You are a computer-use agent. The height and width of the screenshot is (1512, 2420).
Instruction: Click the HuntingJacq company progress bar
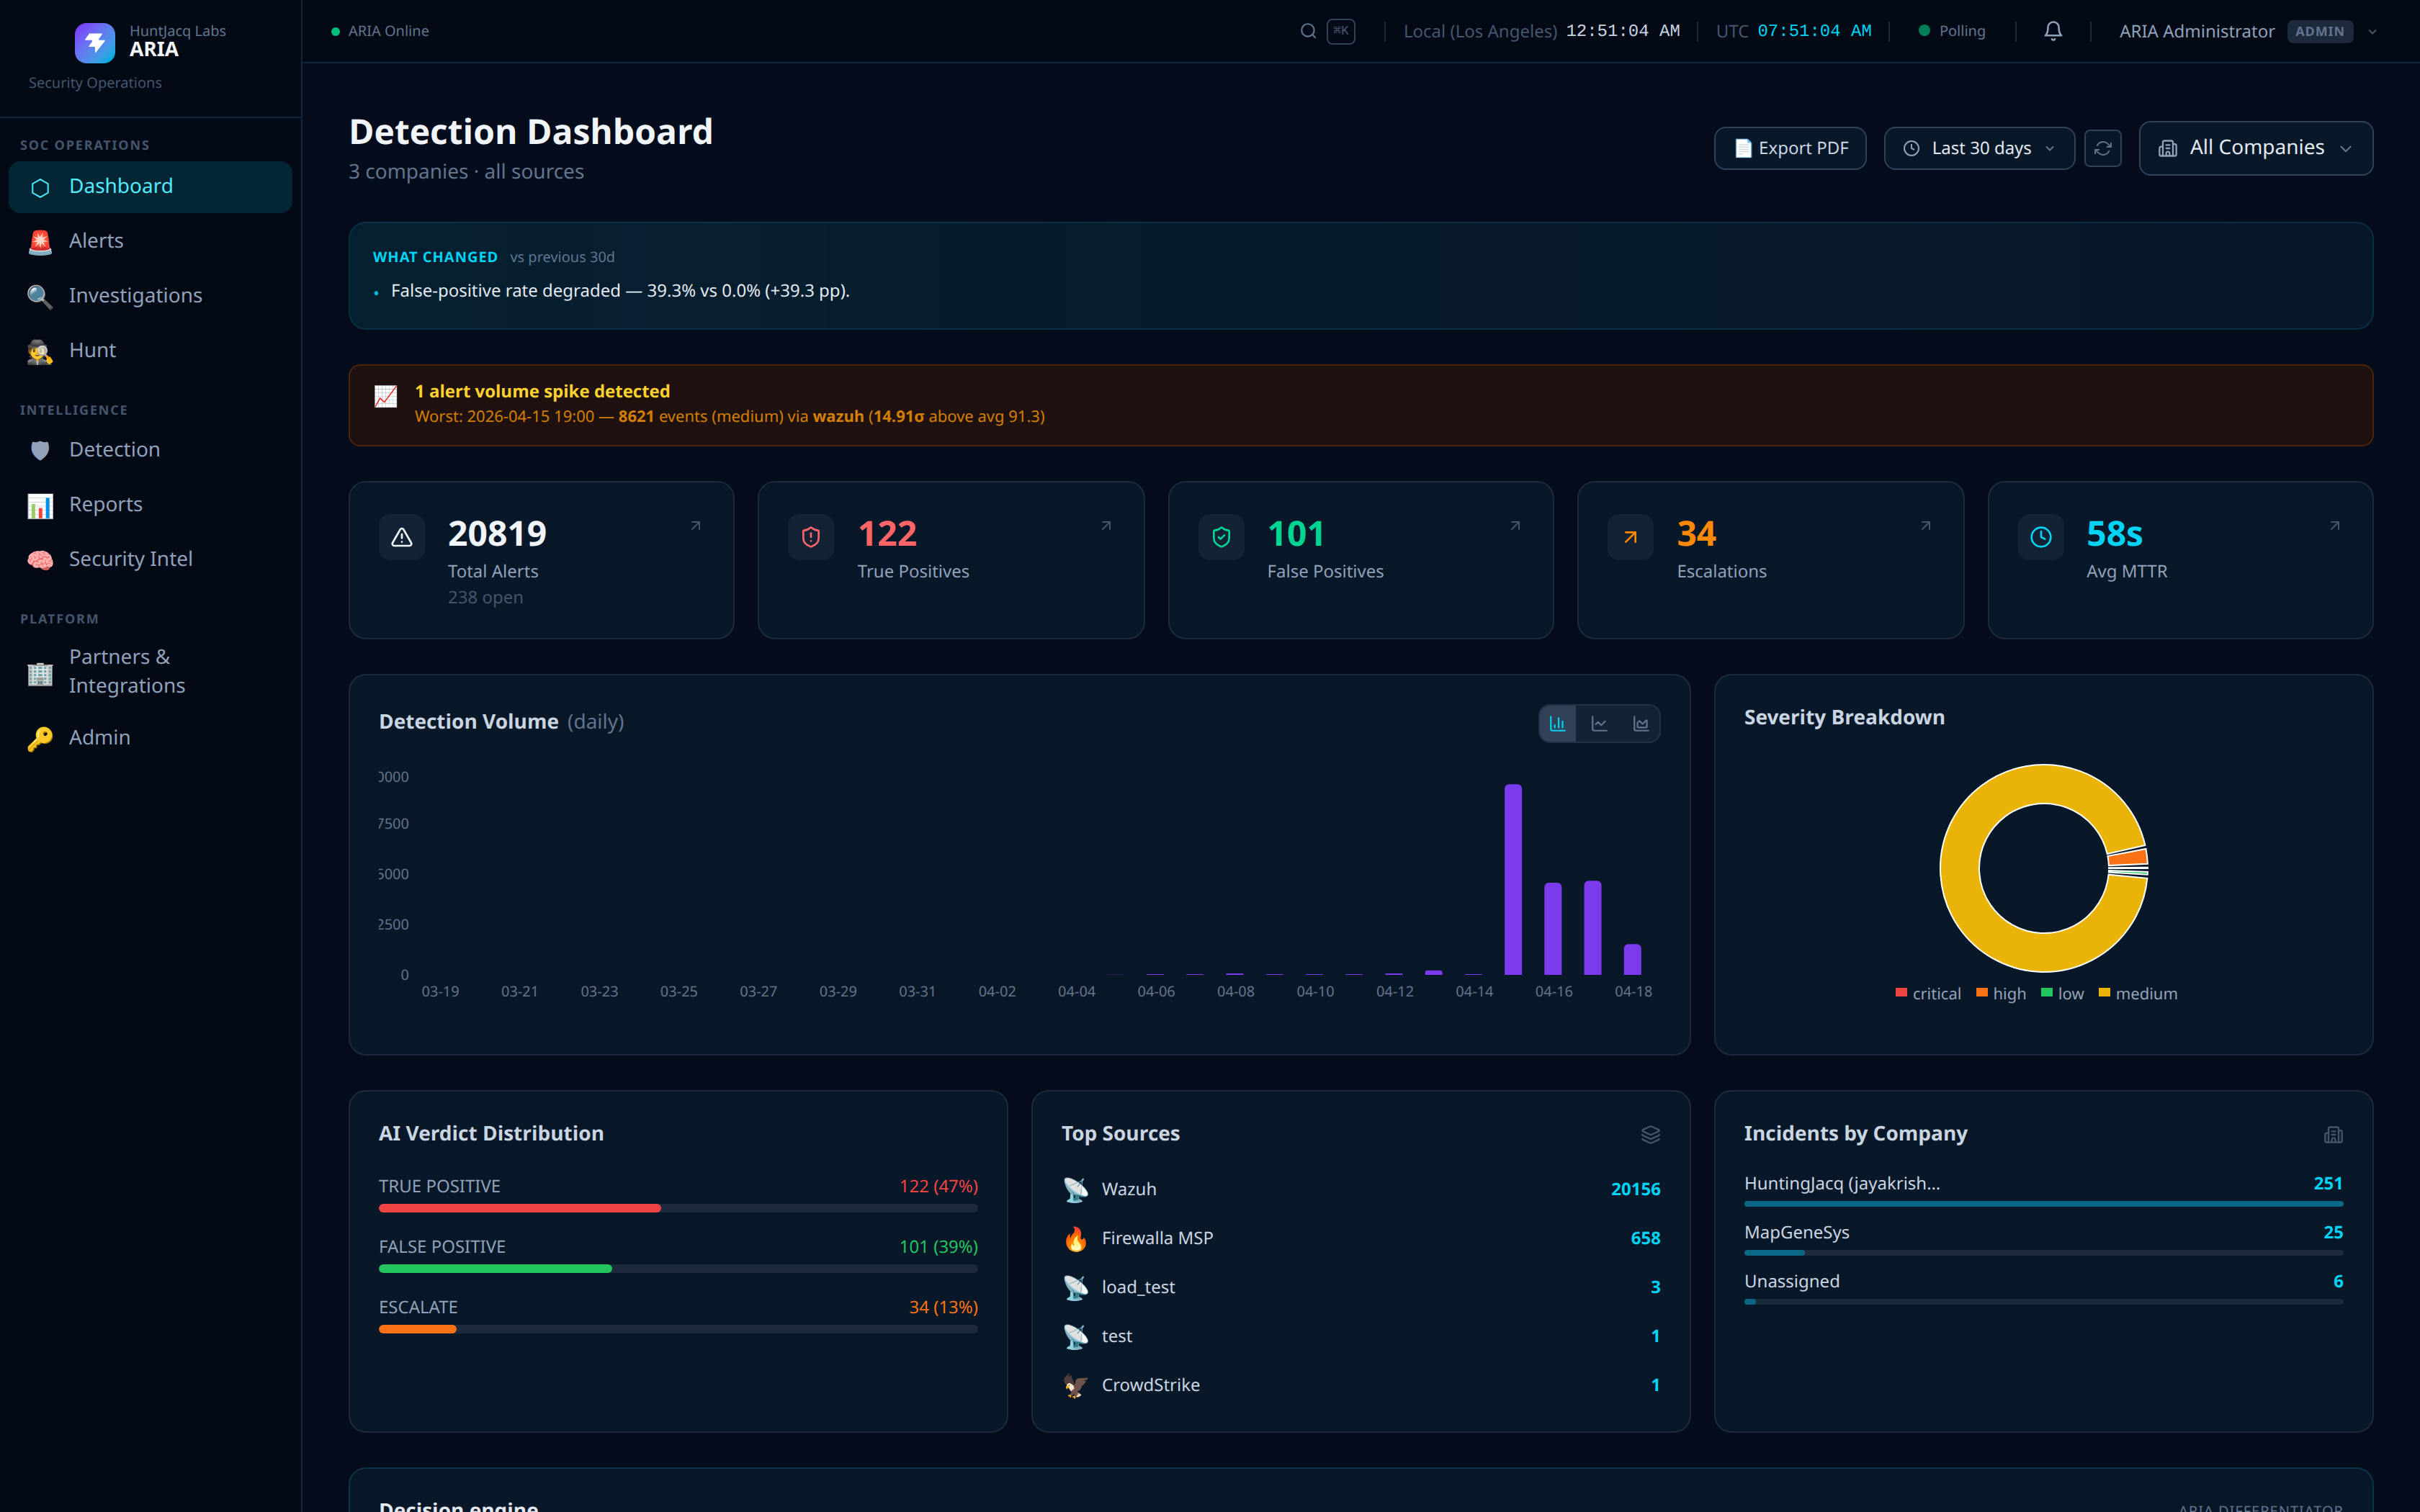pos(2043,1204)
